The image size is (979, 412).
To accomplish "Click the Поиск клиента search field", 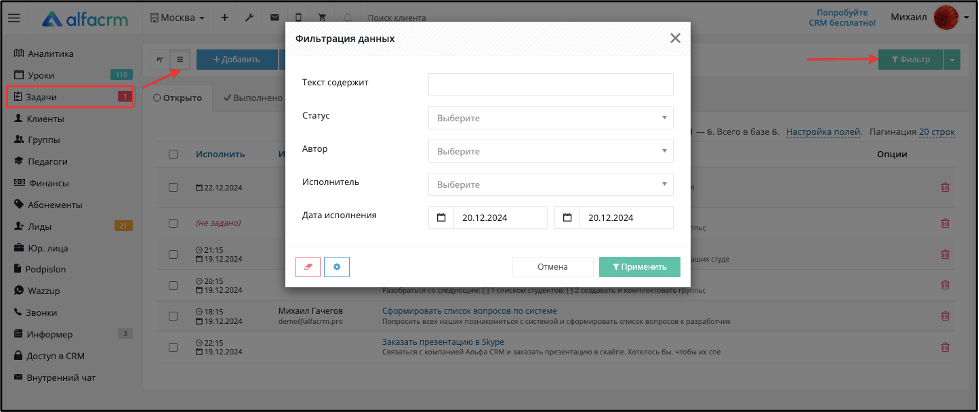I will (x=397, y=18).
